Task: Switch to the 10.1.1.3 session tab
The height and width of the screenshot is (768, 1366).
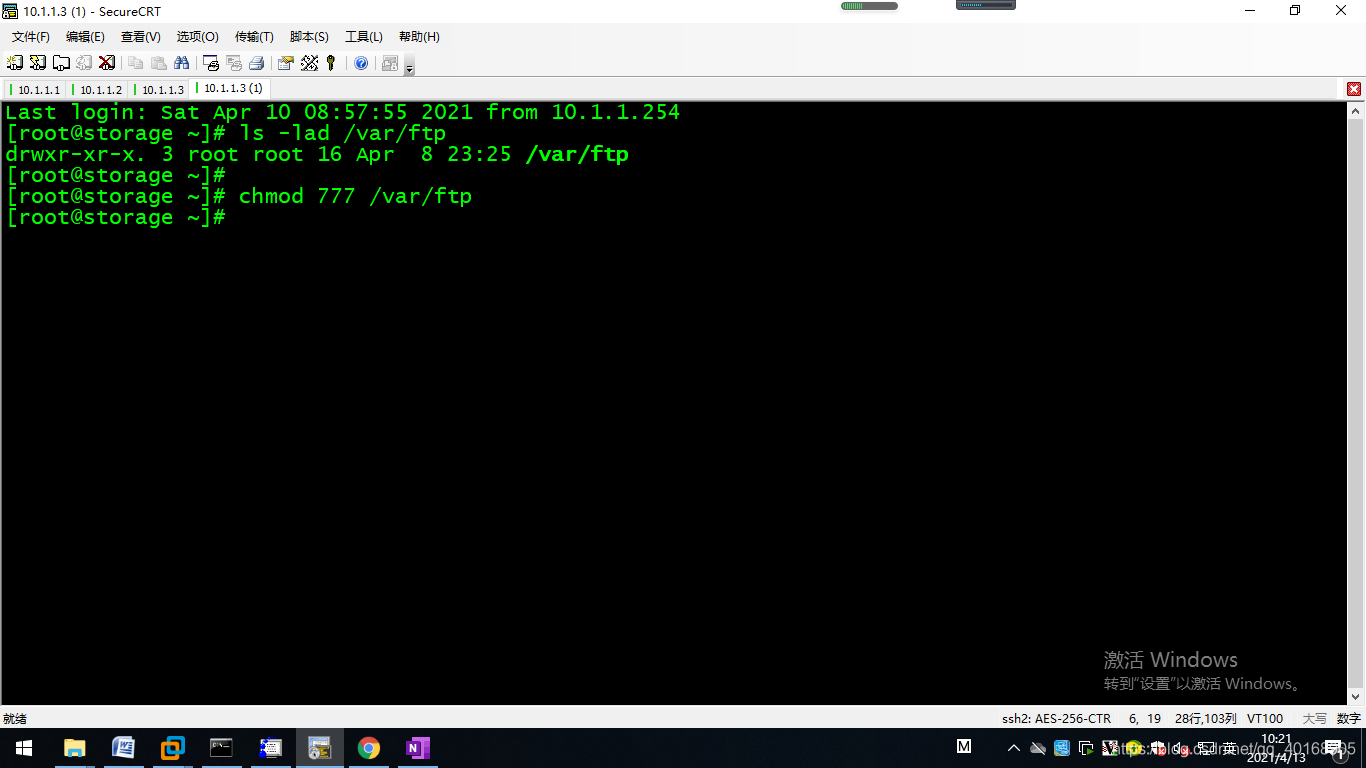Action: click(x=159, y=90)
